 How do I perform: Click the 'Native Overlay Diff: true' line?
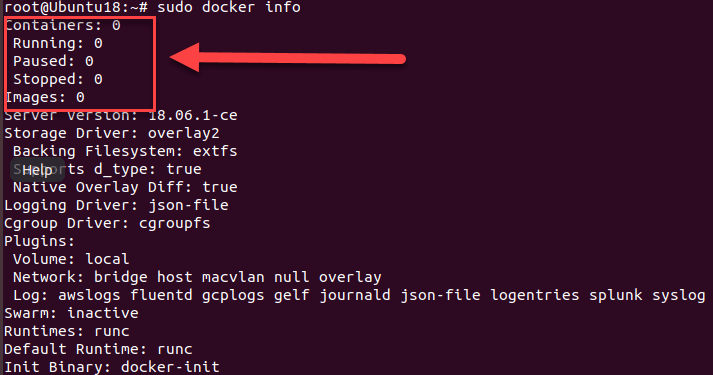(x=125, y=187)
